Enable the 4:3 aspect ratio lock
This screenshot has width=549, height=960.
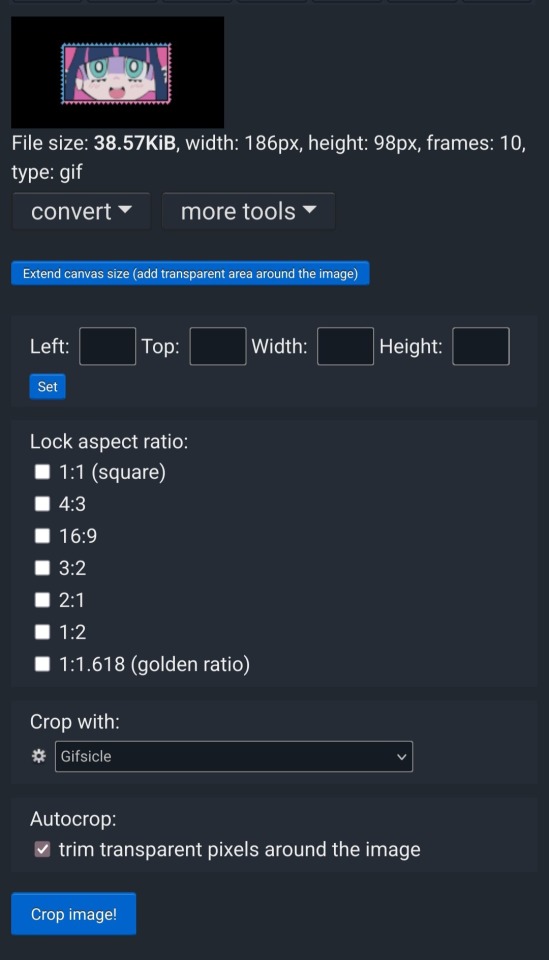point(42,504)
